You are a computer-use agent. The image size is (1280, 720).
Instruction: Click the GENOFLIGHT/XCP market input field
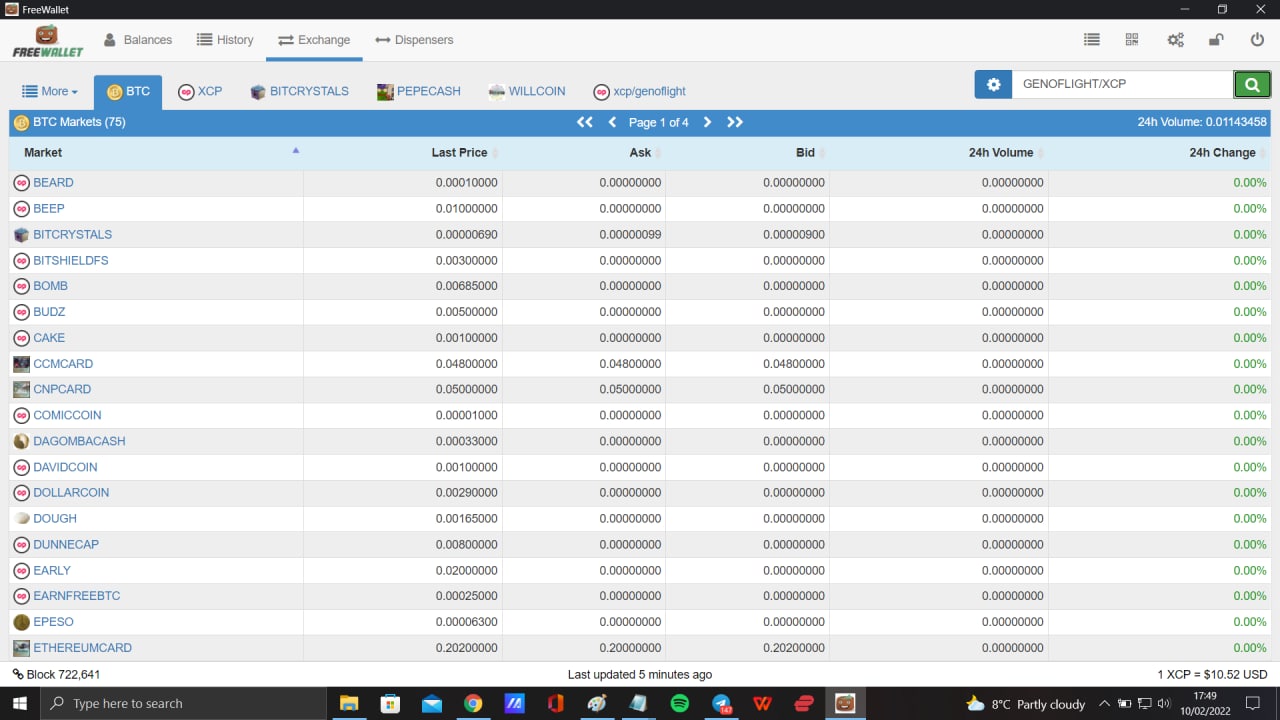pyautogui.click(x=1123, y=85)
